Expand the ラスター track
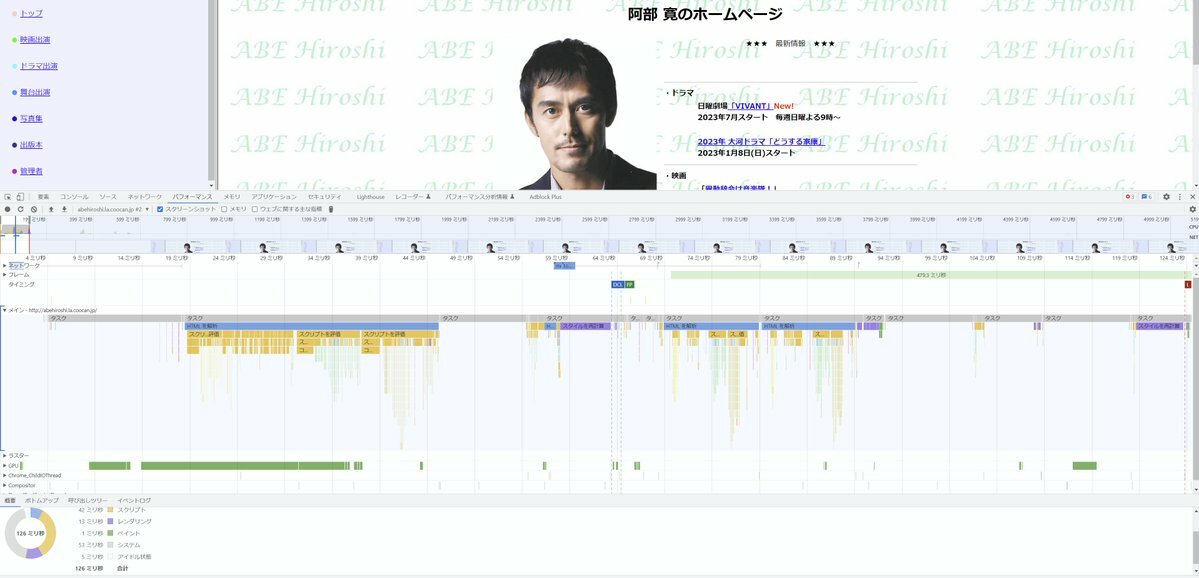This screenshot has width=1199, height=578. pos(4,456)
